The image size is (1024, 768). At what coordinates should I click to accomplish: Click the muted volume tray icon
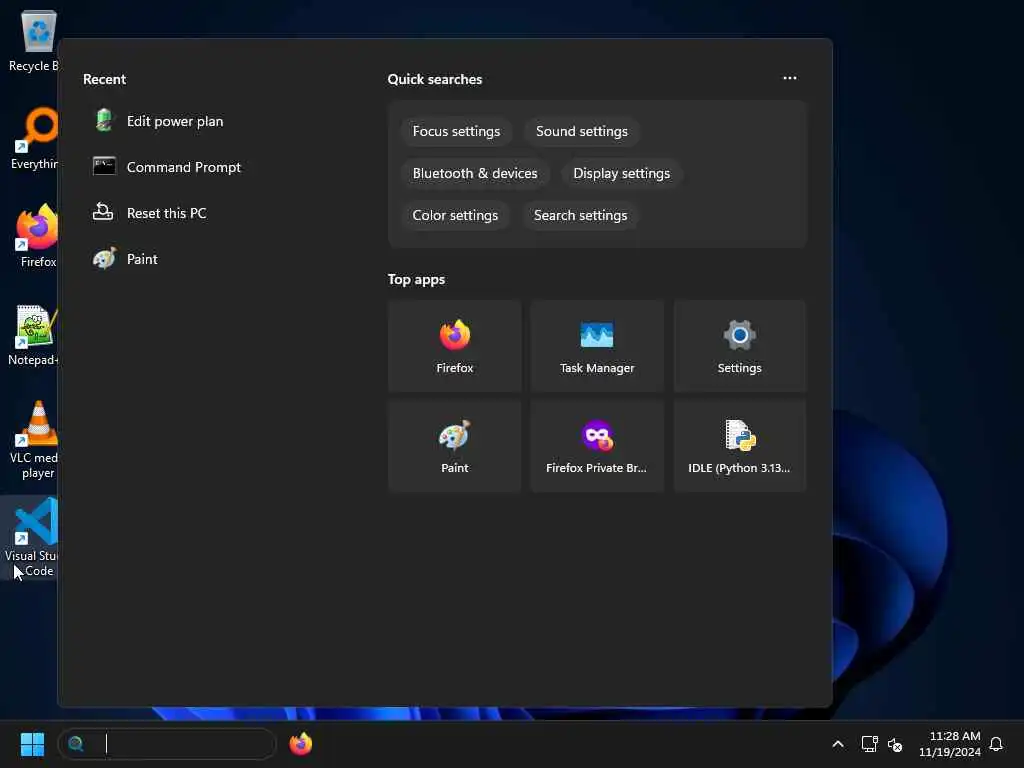pyautogui.click(x=895, y=744)
